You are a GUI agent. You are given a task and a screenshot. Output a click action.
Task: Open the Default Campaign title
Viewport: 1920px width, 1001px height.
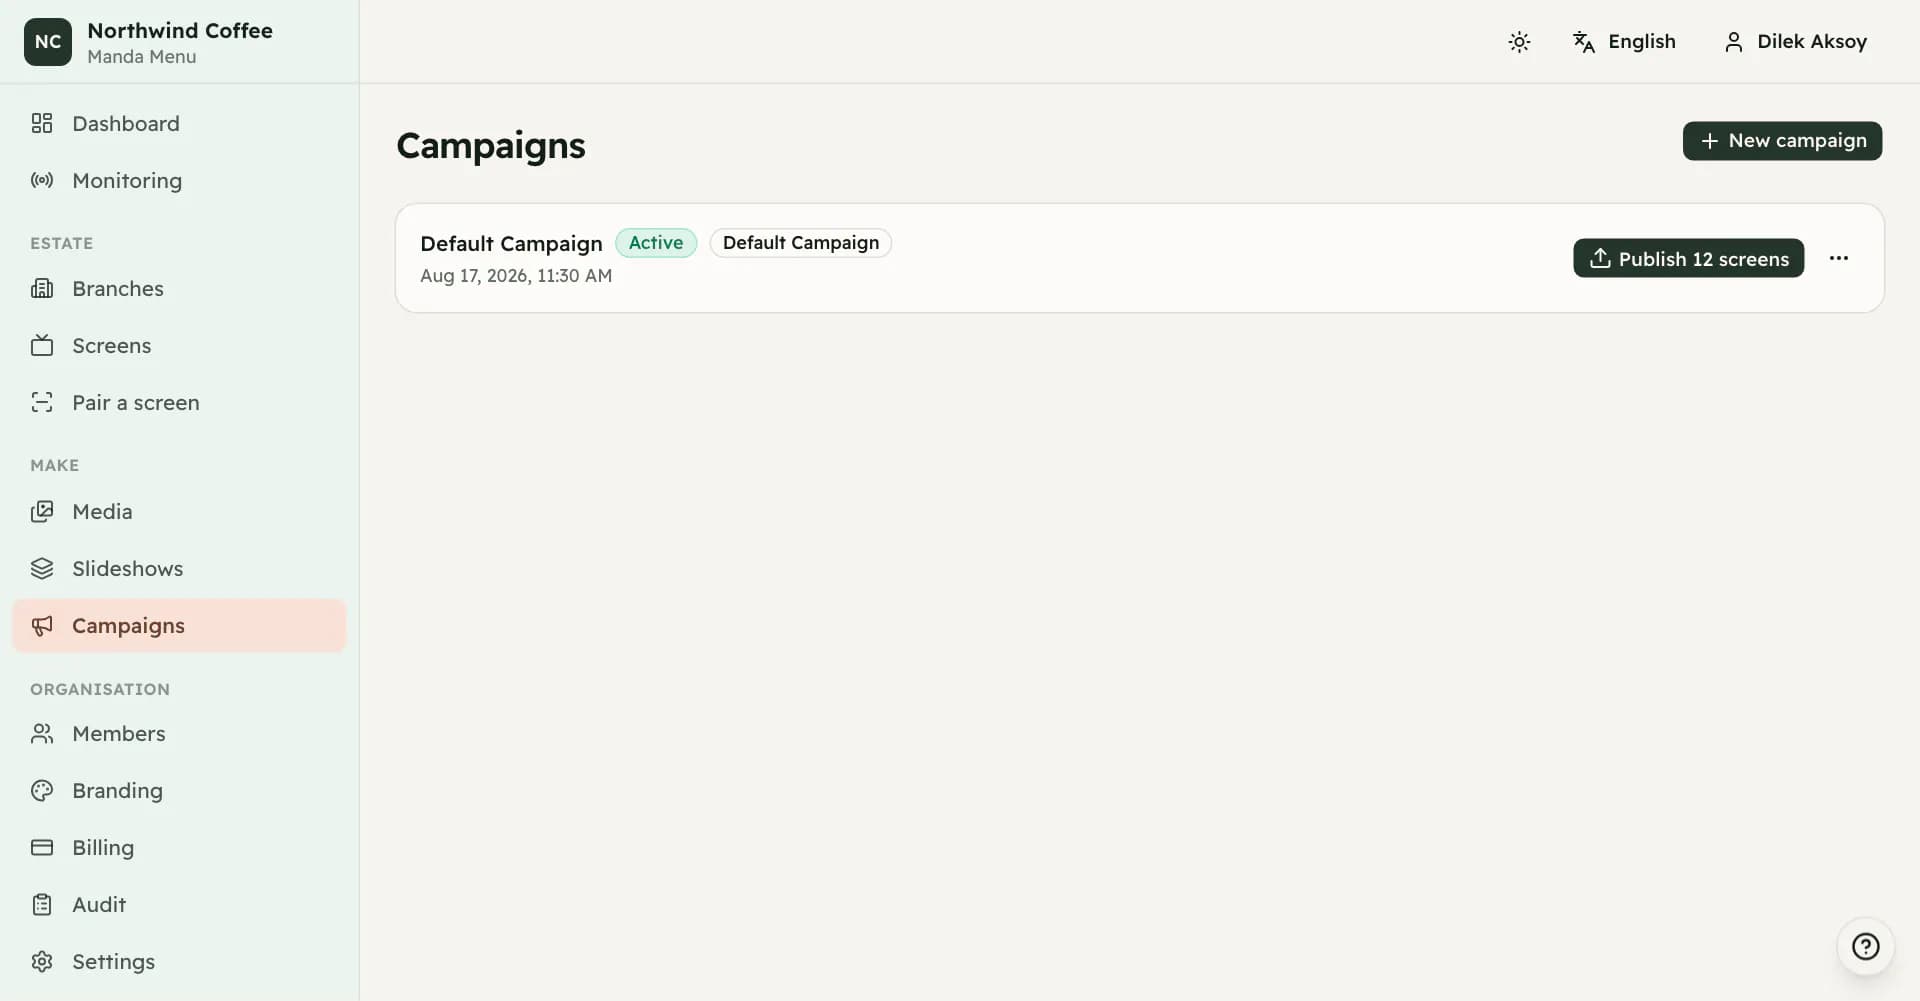[x=511, y=243]
